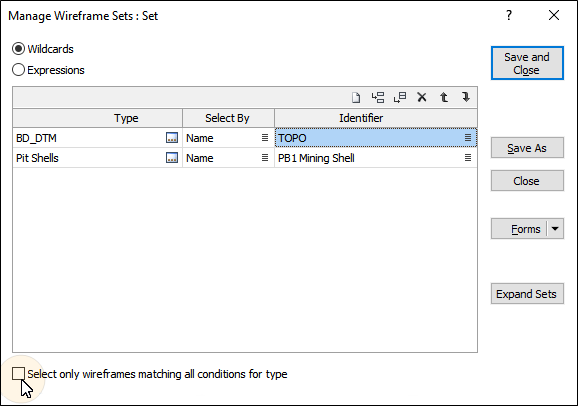The height and width of the screenshot is (406, 578).
Task: Open type browser for Pit Shells row
Action: [x=172, y=158]
